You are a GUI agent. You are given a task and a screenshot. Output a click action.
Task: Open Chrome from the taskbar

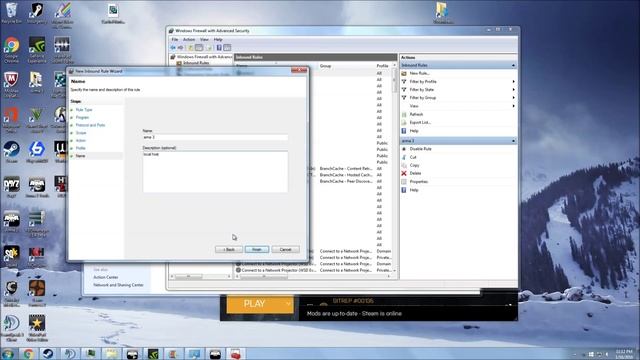[29, 353]
